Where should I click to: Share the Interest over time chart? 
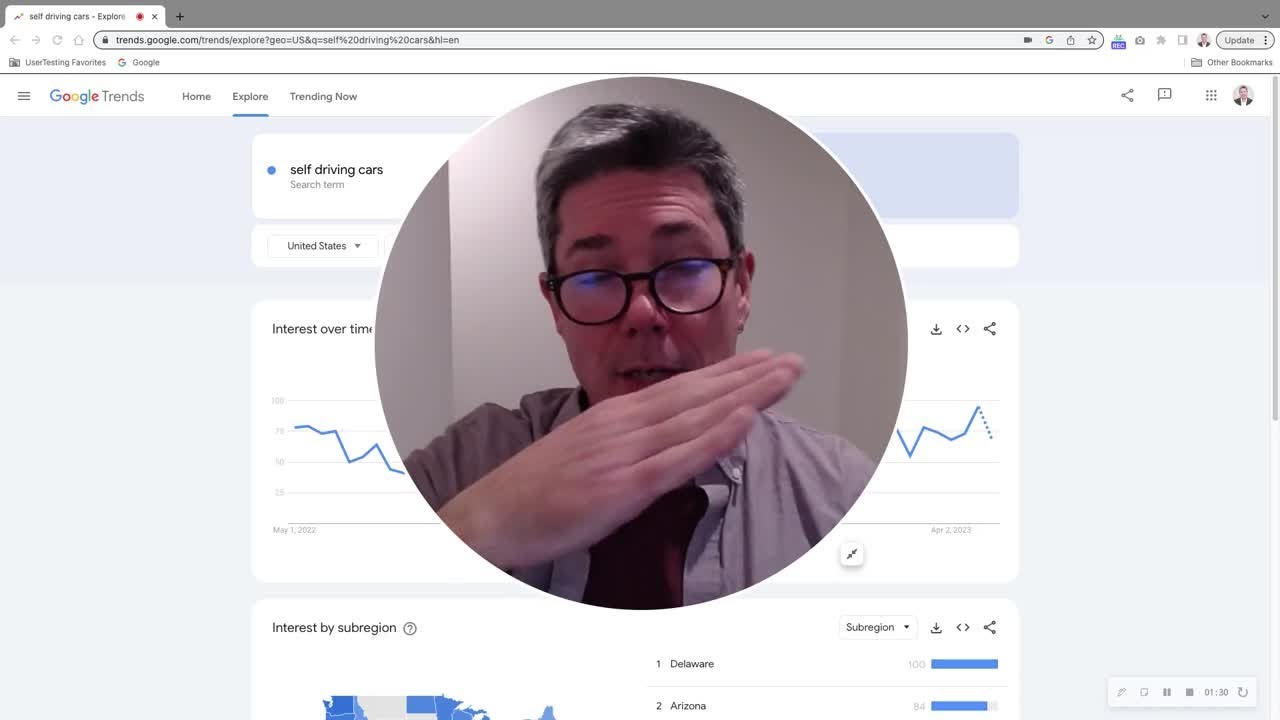[990, 329]
